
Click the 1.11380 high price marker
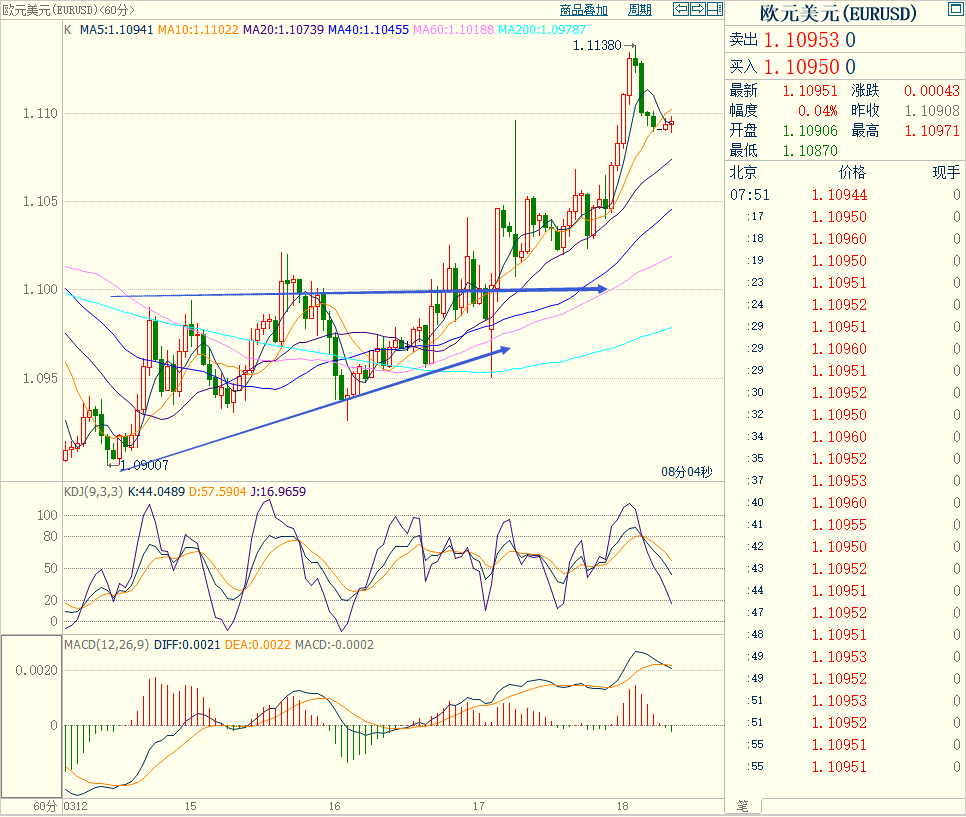[x=598, y=46]
